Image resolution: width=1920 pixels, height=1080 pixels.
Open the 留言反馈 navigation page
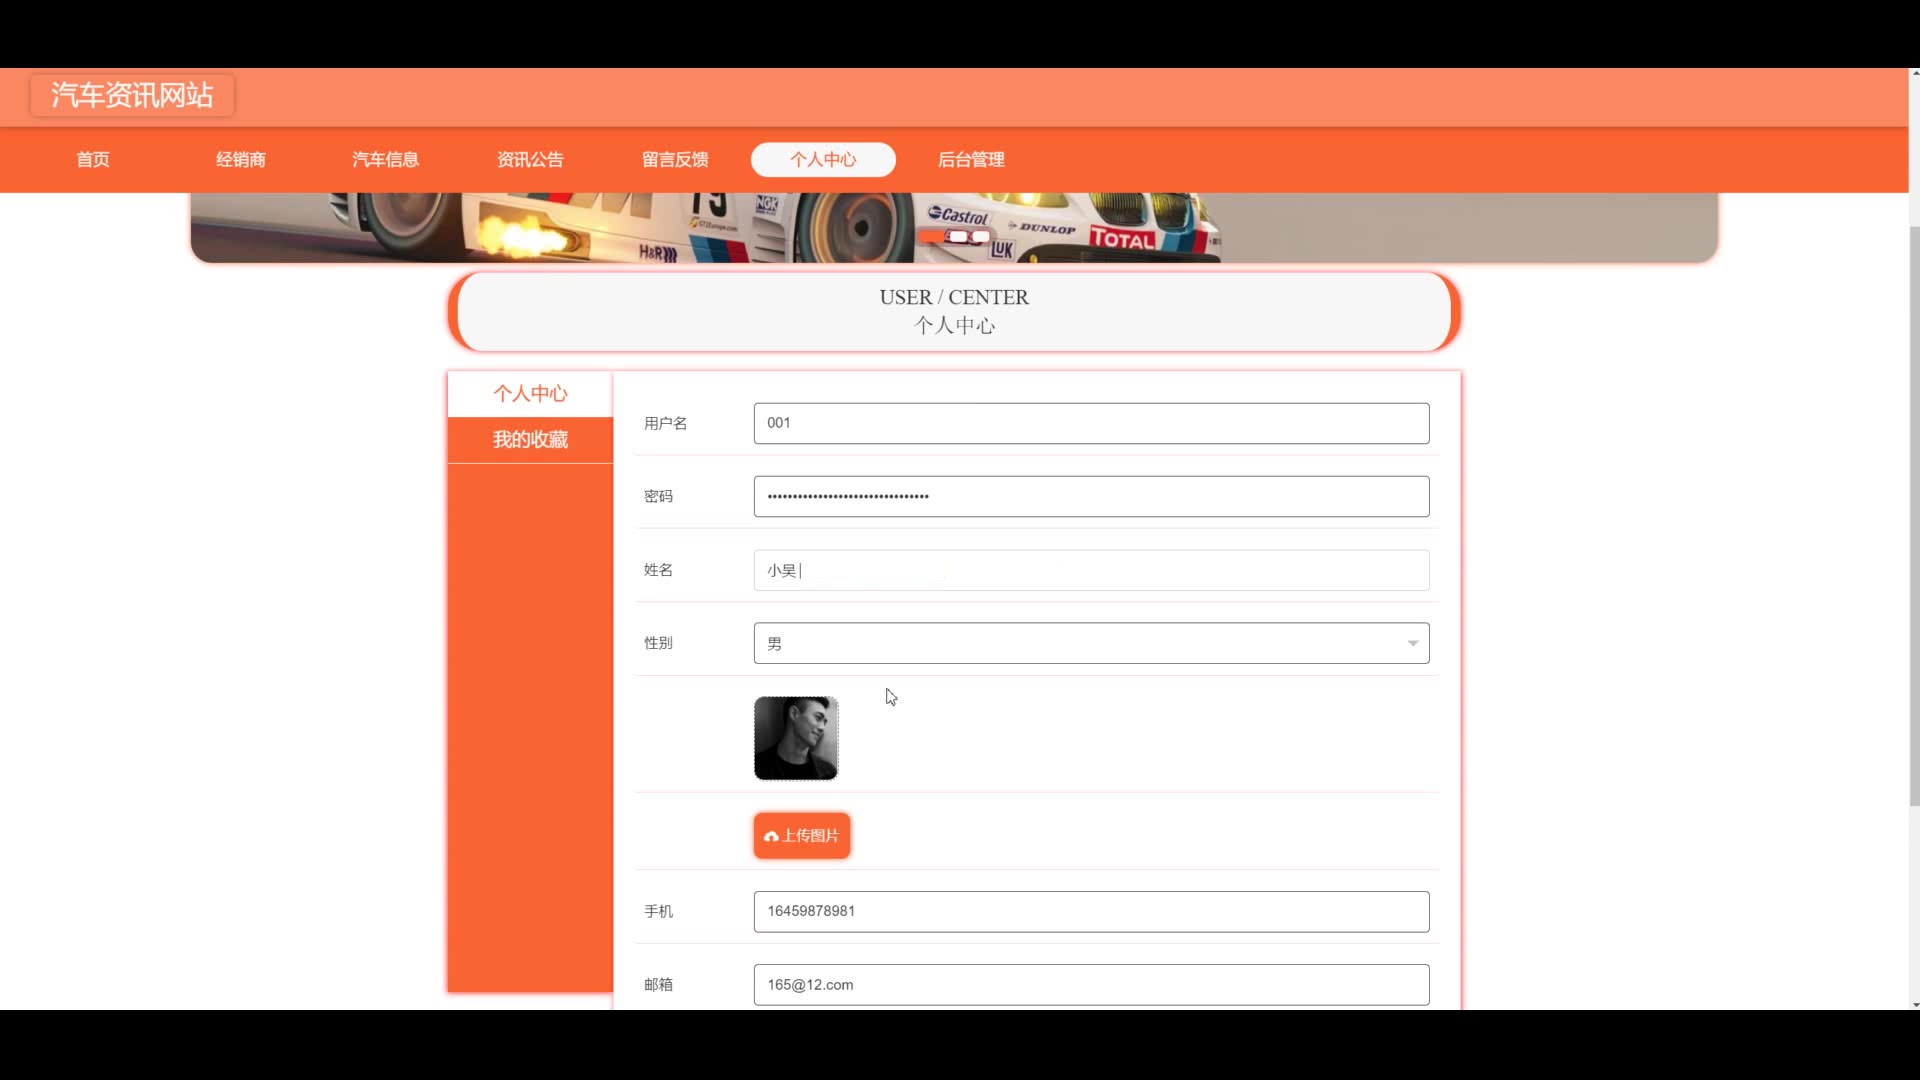(x=675, y=160)
